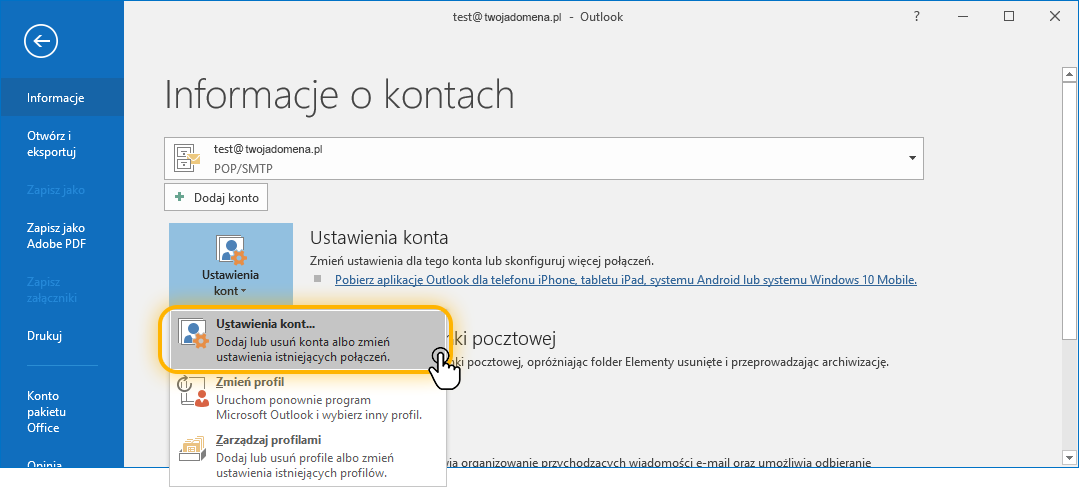This screenshot has width=1079, height=487.
Task: Minimize the Outlook window
Action: (x=963, y=17)
